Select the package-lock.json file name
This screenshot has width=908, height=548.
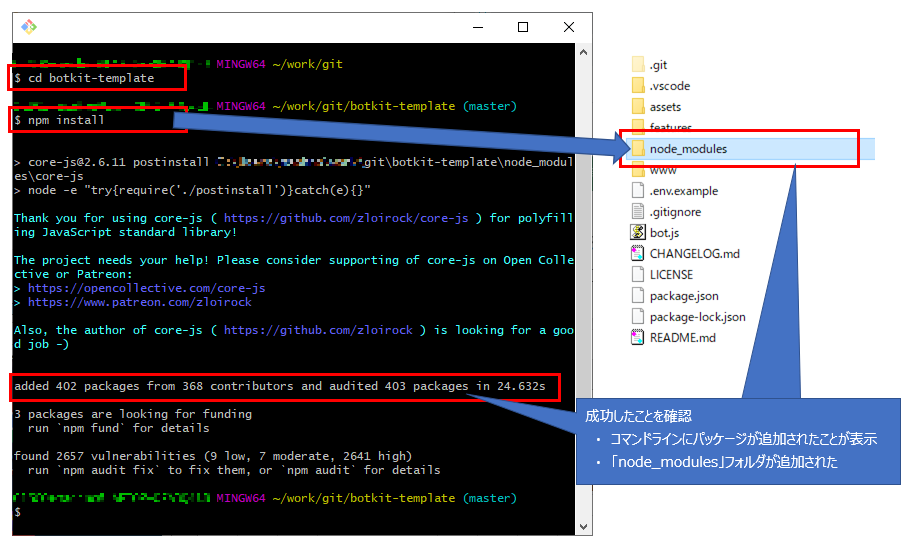697,317
